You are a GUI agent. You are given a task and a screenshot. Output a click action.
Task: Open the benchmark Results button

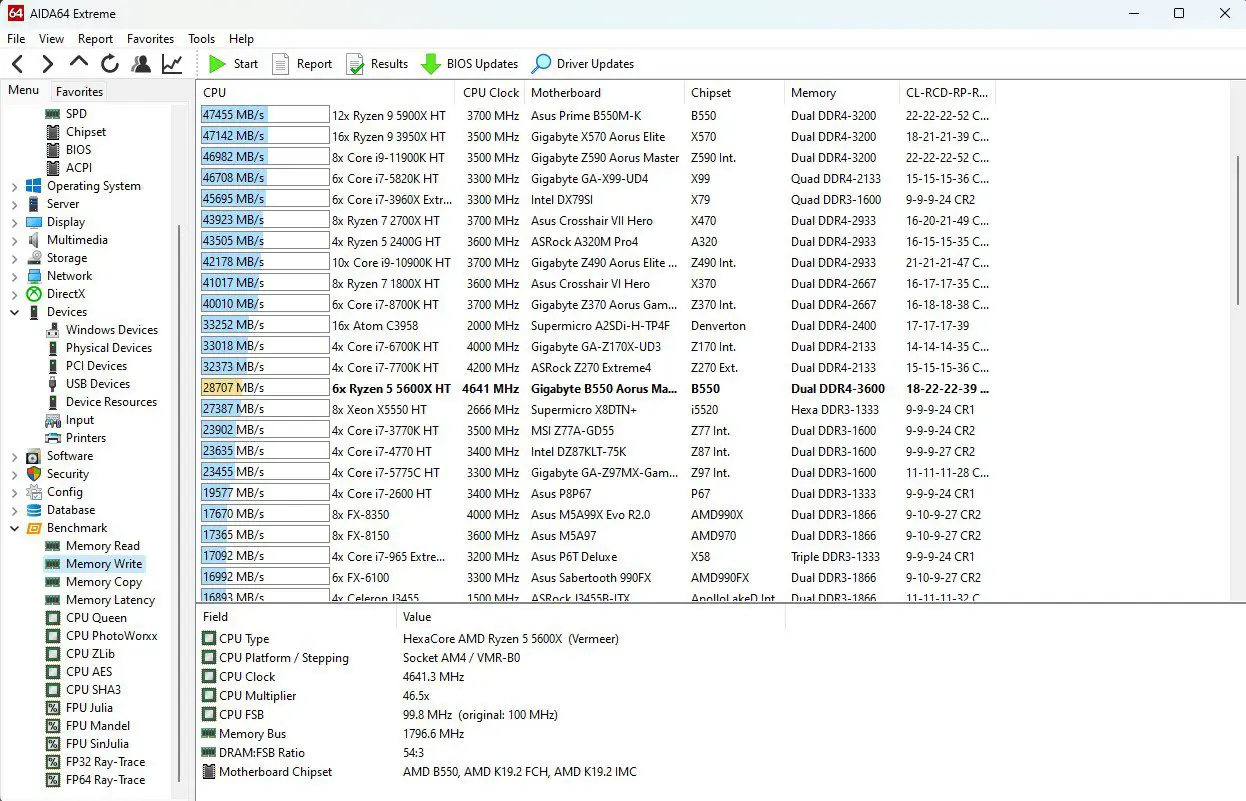(x=377, y=64)
